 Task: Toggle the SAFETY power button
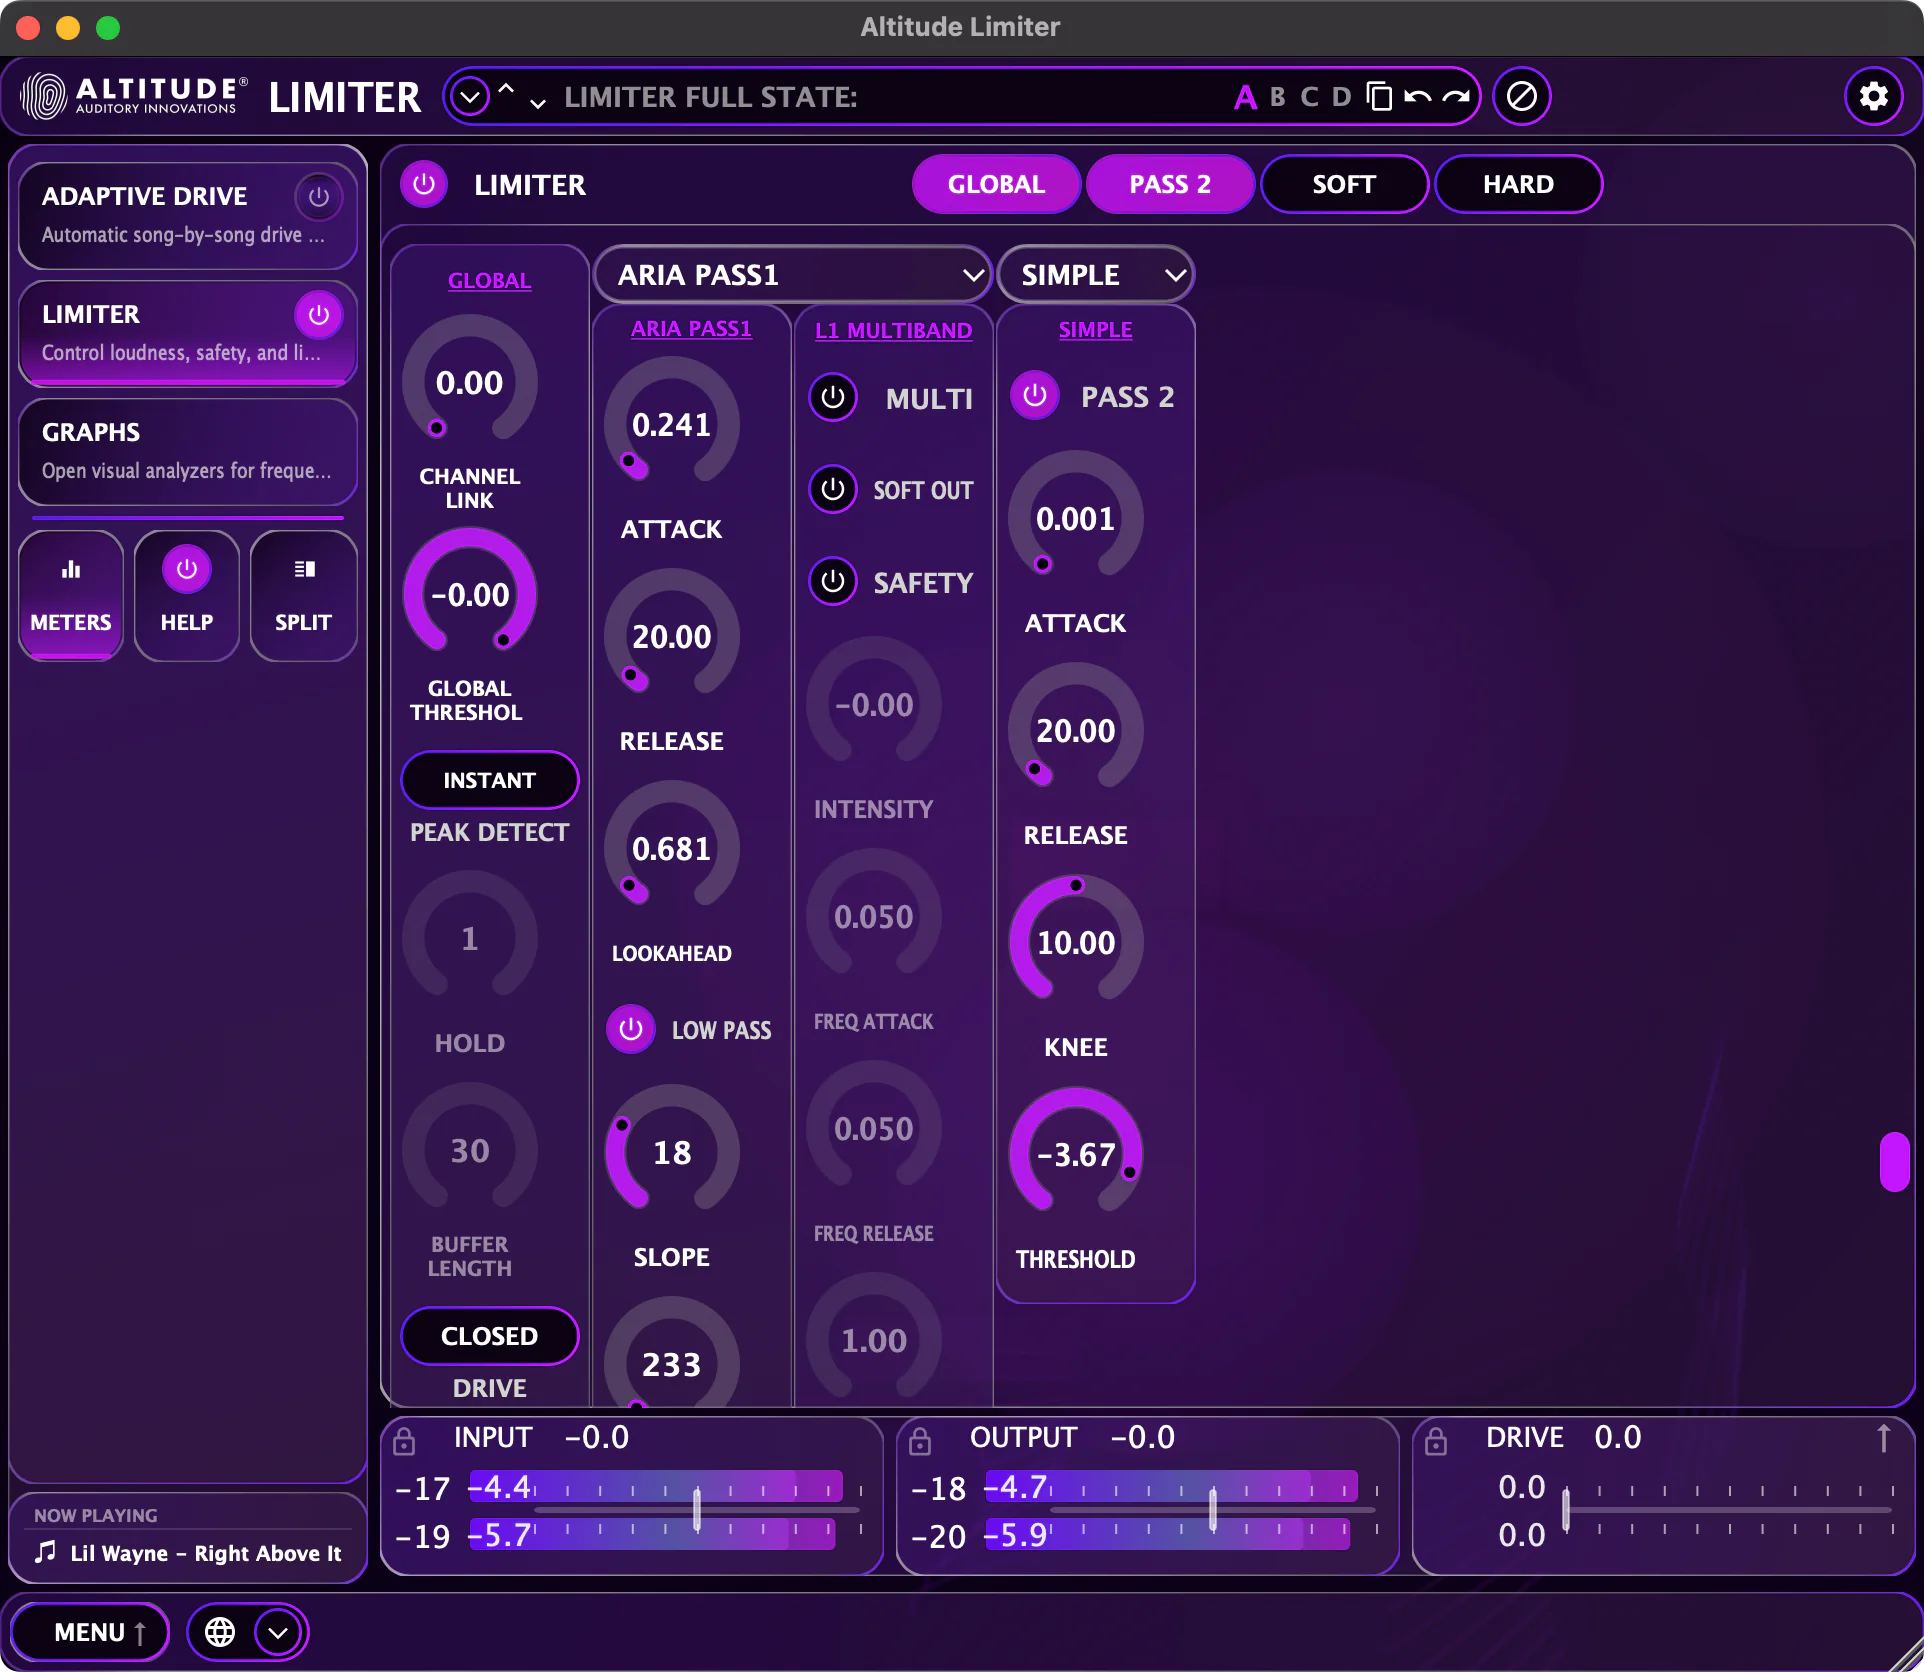[x=832, y=582]
